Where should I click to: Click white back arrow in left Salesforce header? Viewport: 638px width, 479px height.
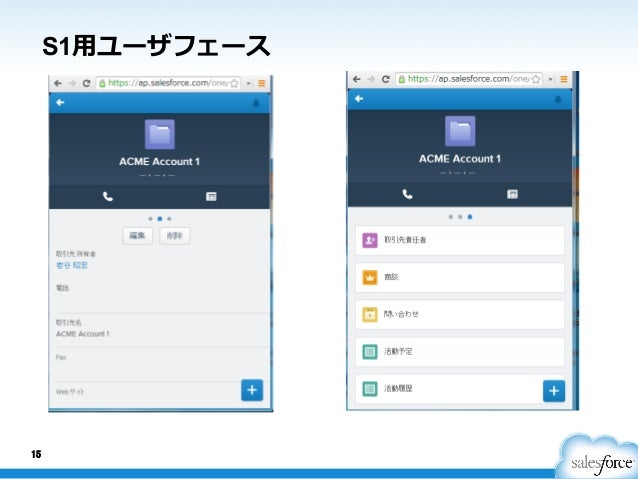click(60, 103)
